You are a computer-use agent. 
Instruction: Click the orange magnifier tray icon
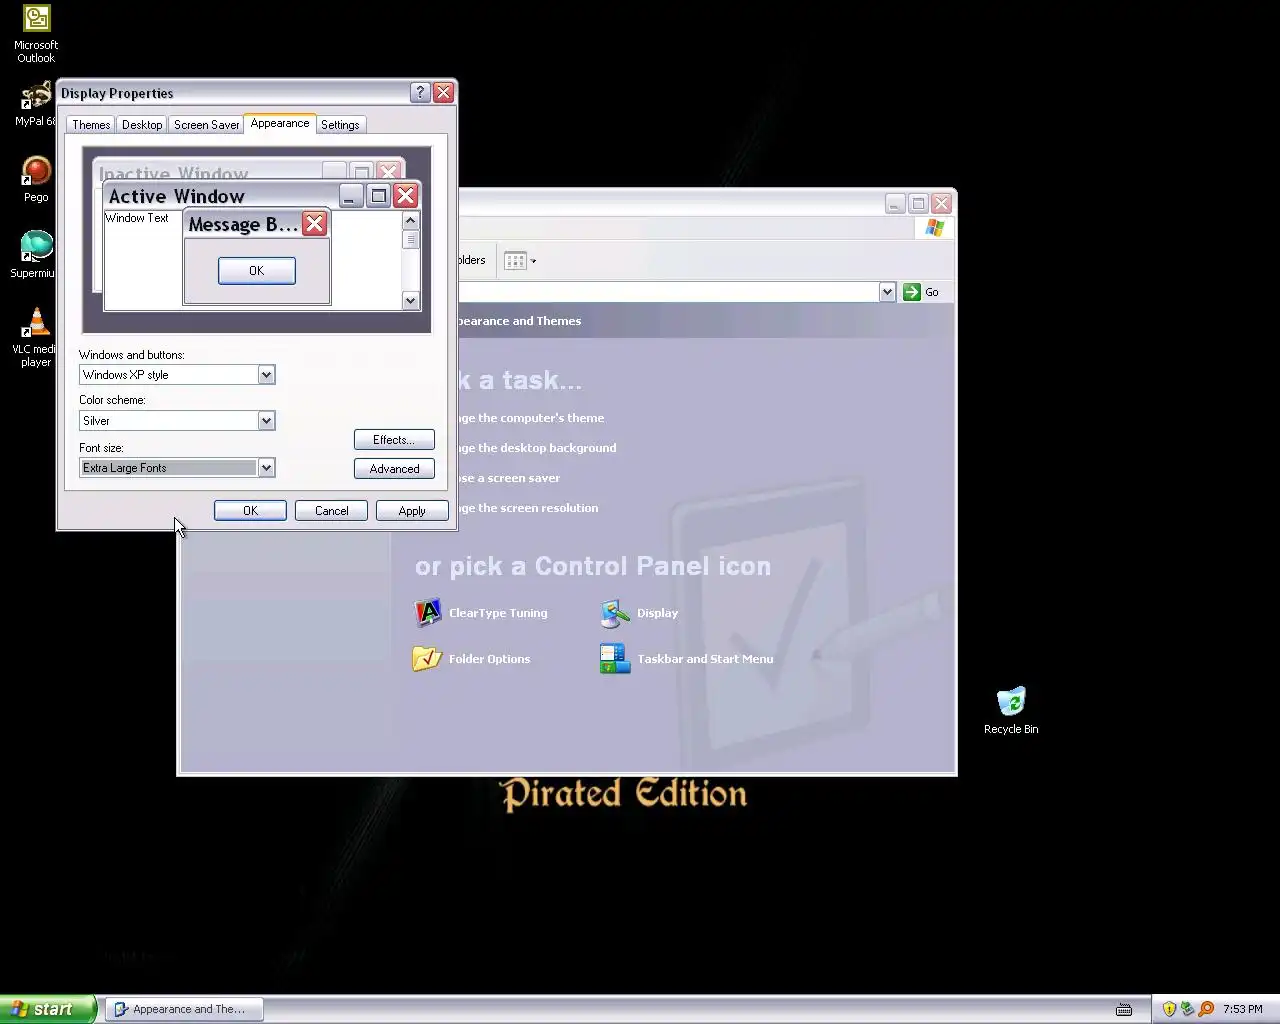(x=1206, y=1009)
